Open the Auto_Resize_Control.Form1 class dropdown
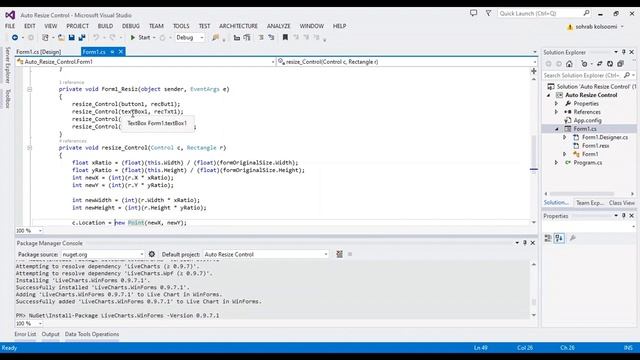This screenshot has width=640, height=360. coord(146,62)
